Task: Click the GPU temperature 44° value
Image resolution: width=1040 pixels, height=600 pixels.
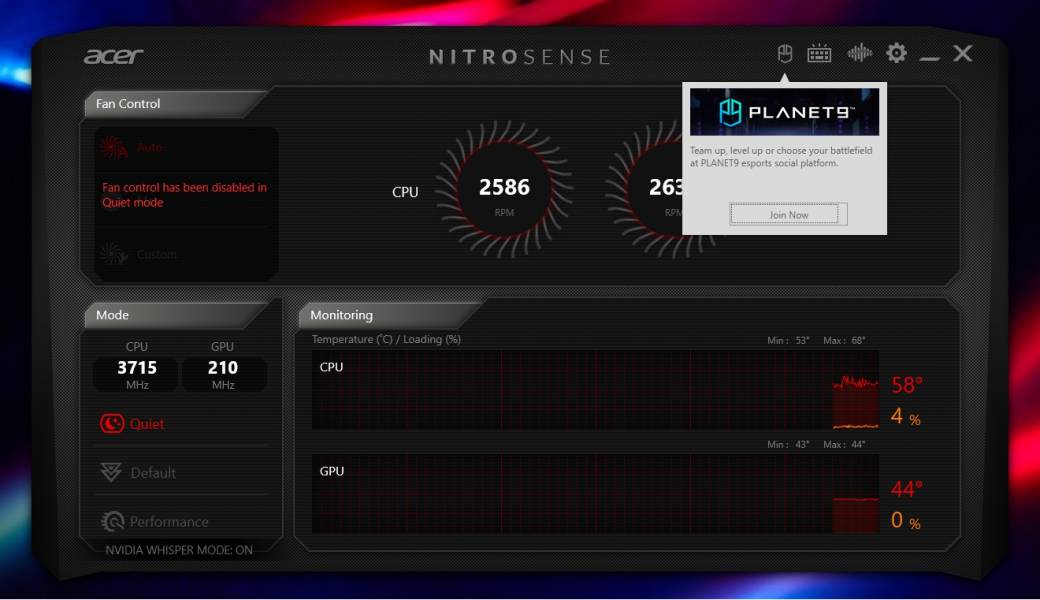Action: coord(907,489)
